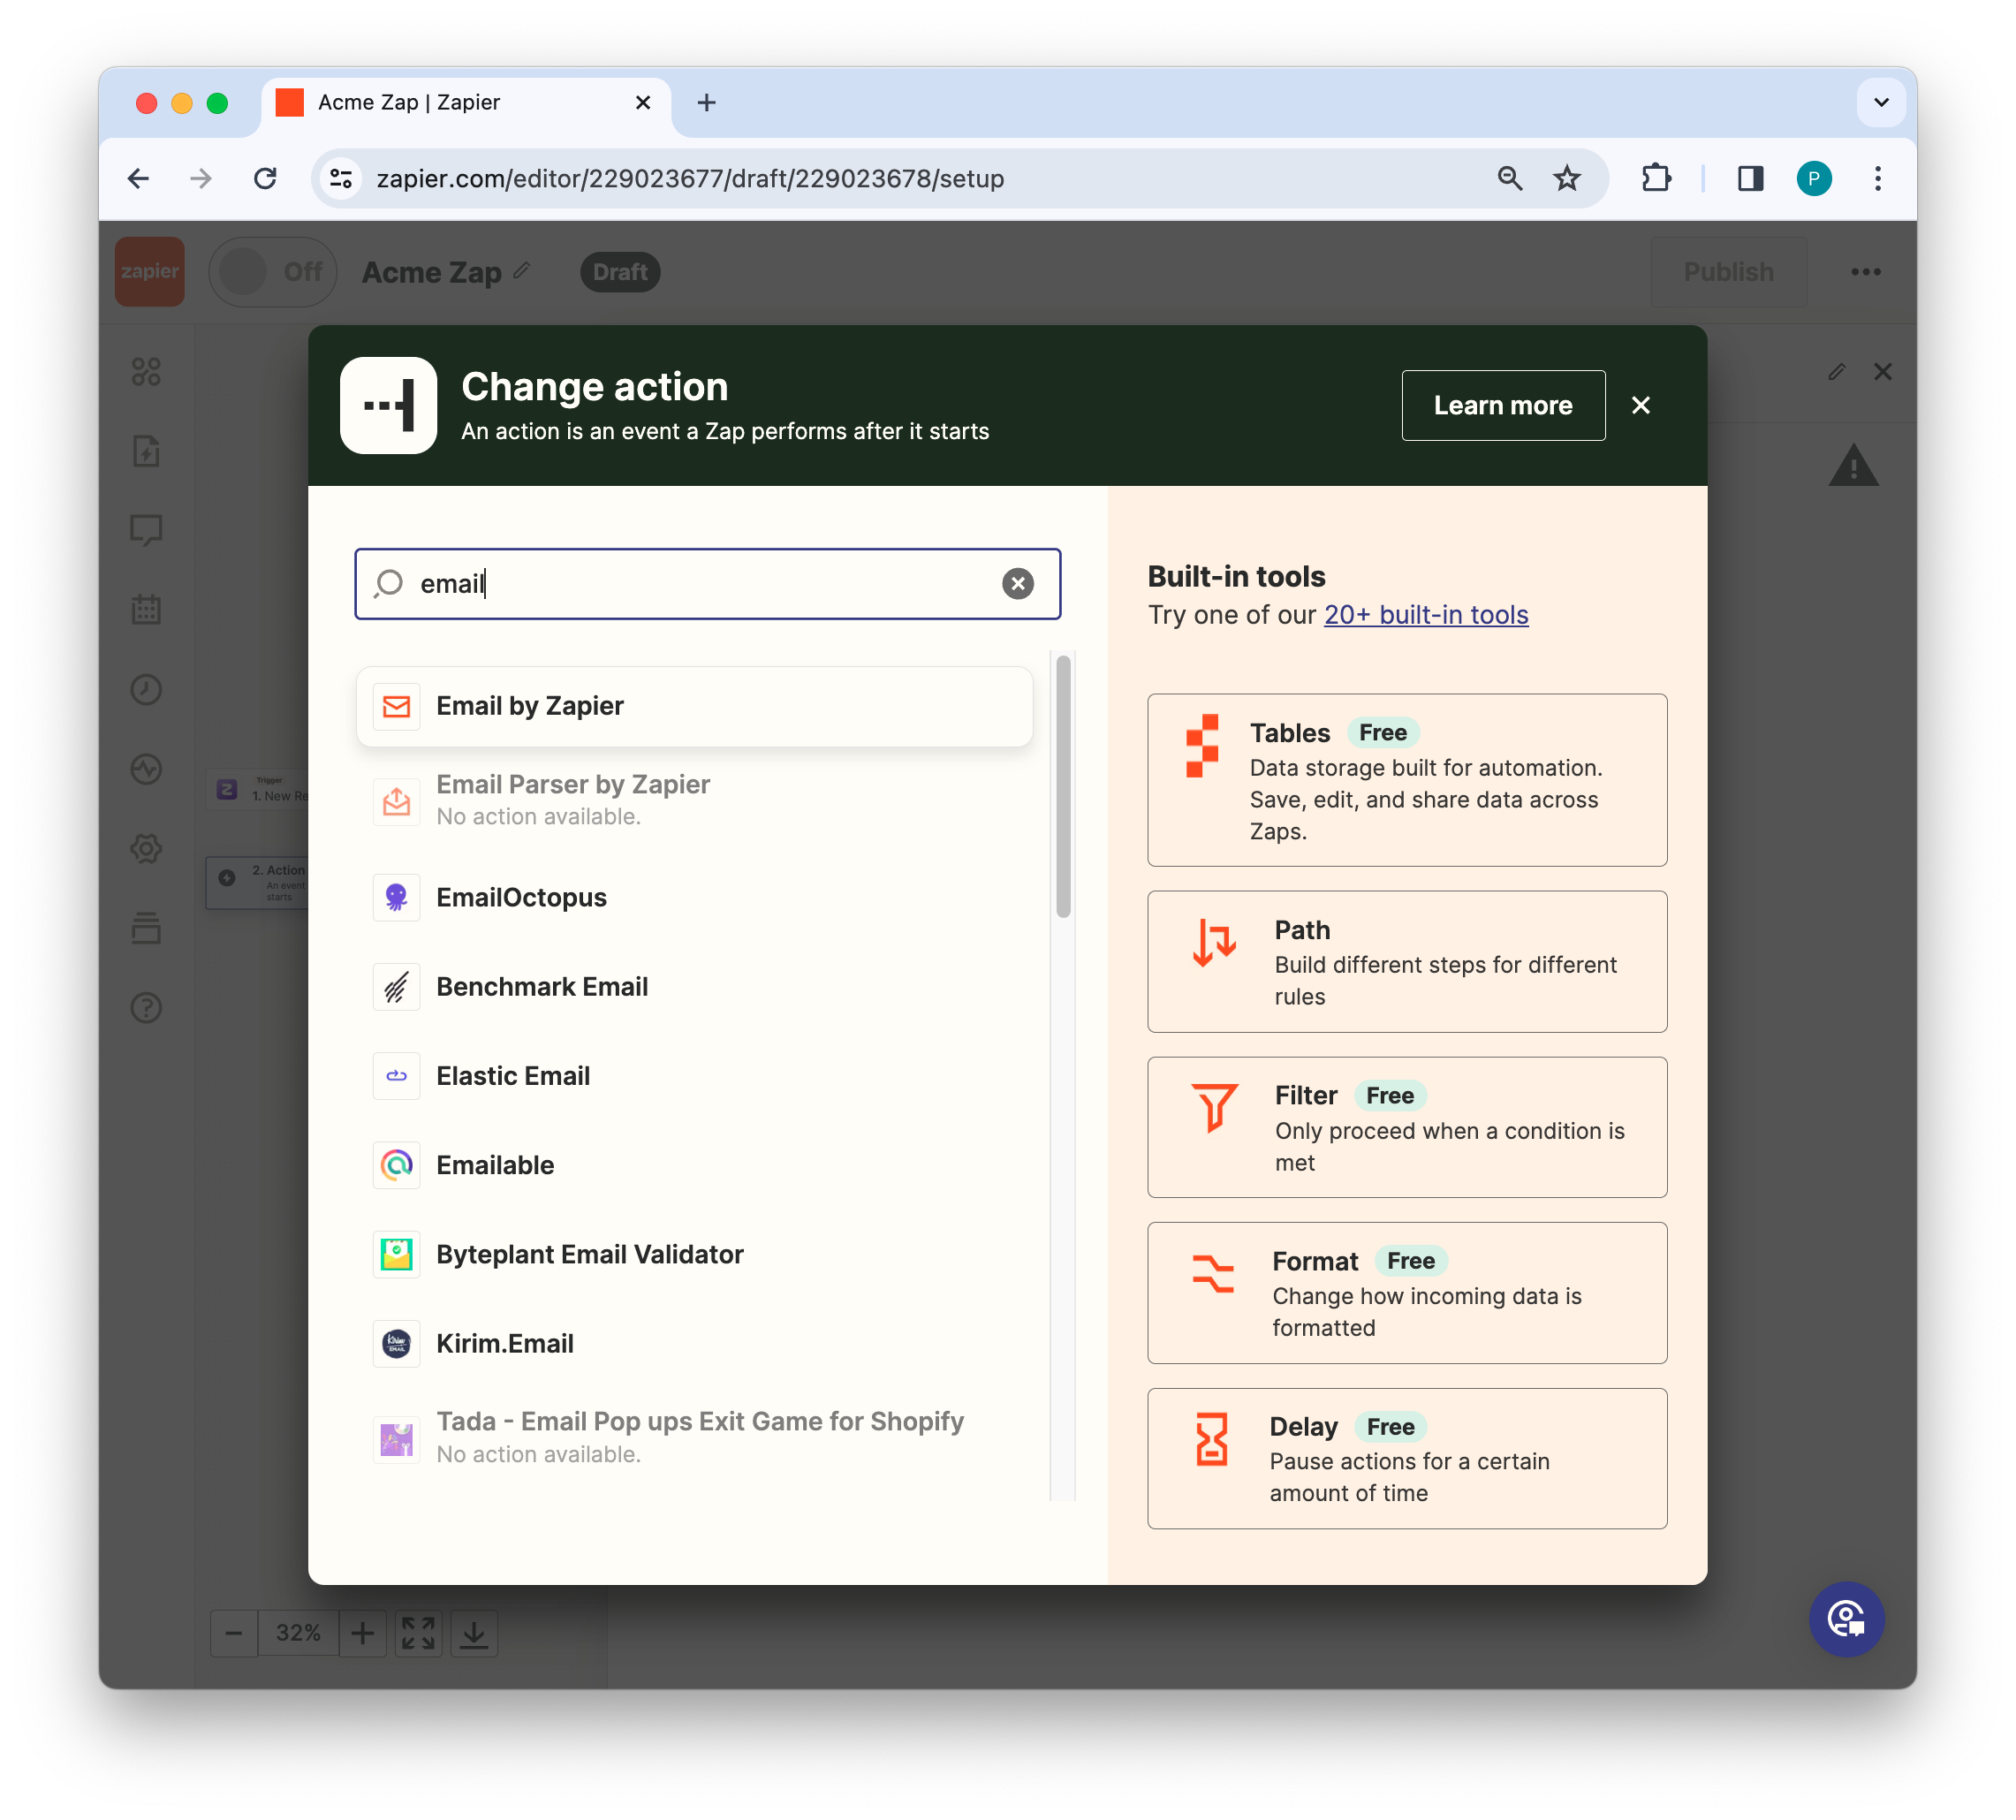This screenshot has width=2016, height=1820.
Task: Select the Filter built-in tool card
Action: click(x=1406, y=1127)
